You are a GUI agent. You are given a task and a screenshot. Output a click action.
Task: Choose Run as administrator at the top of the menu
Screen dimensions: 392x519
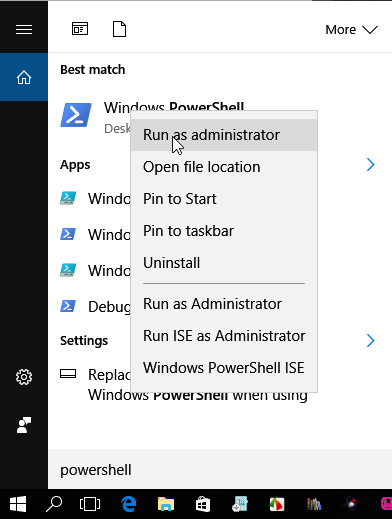pyautogui.click(x=224, y=135)
